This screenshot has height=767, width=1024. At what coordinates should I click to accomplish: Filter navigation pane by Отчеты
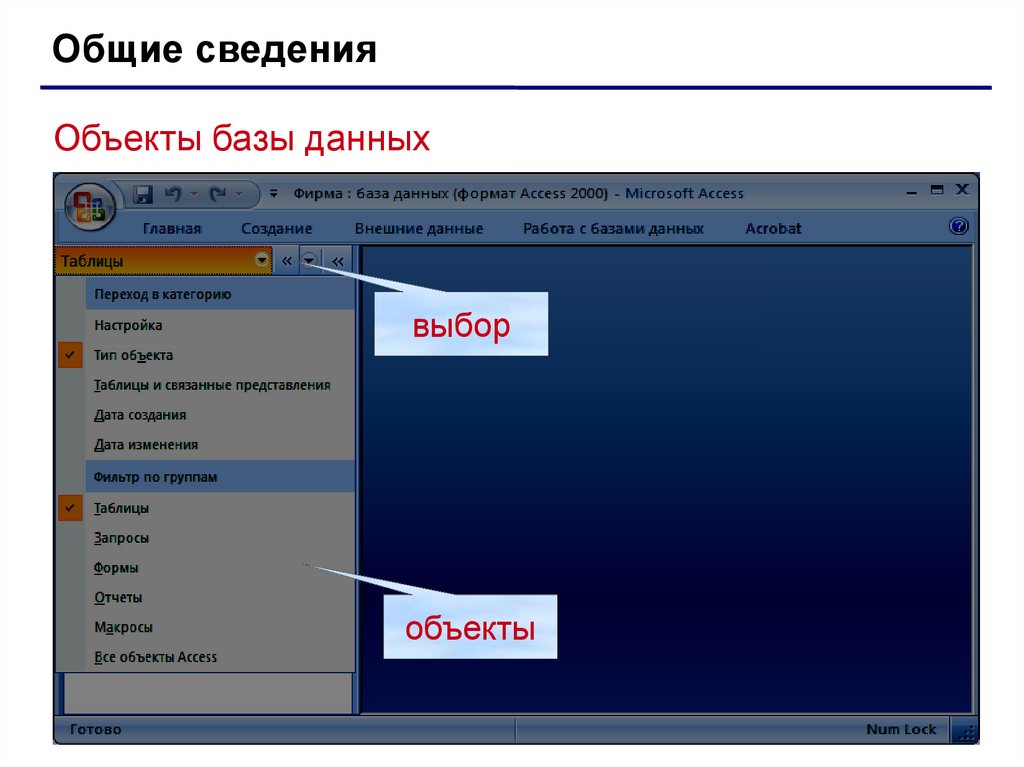click(x=220, y=598)
